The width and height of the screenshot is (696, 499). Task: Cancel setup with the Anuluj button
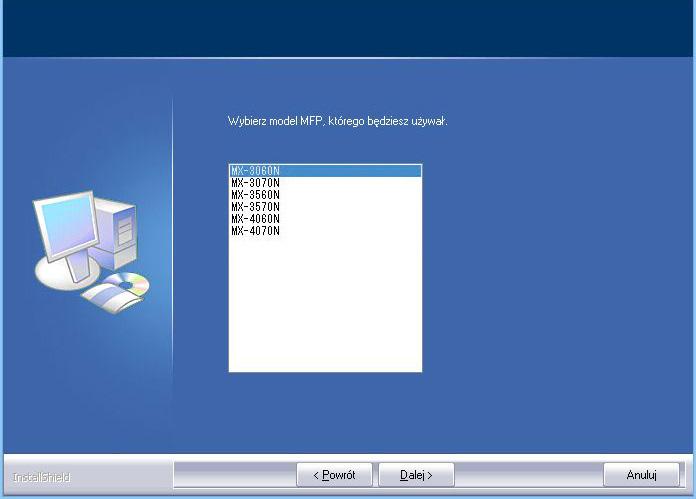641,475
